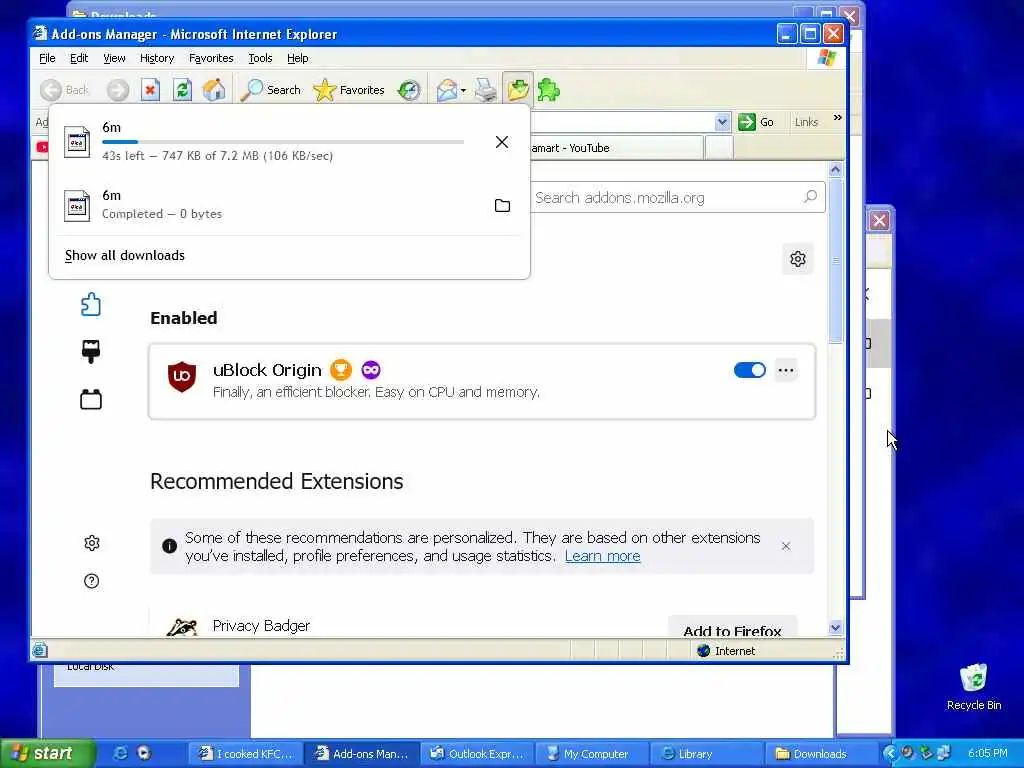Select the YouTube tab
The image size is (1024, 768).
(x=616, y=148)
